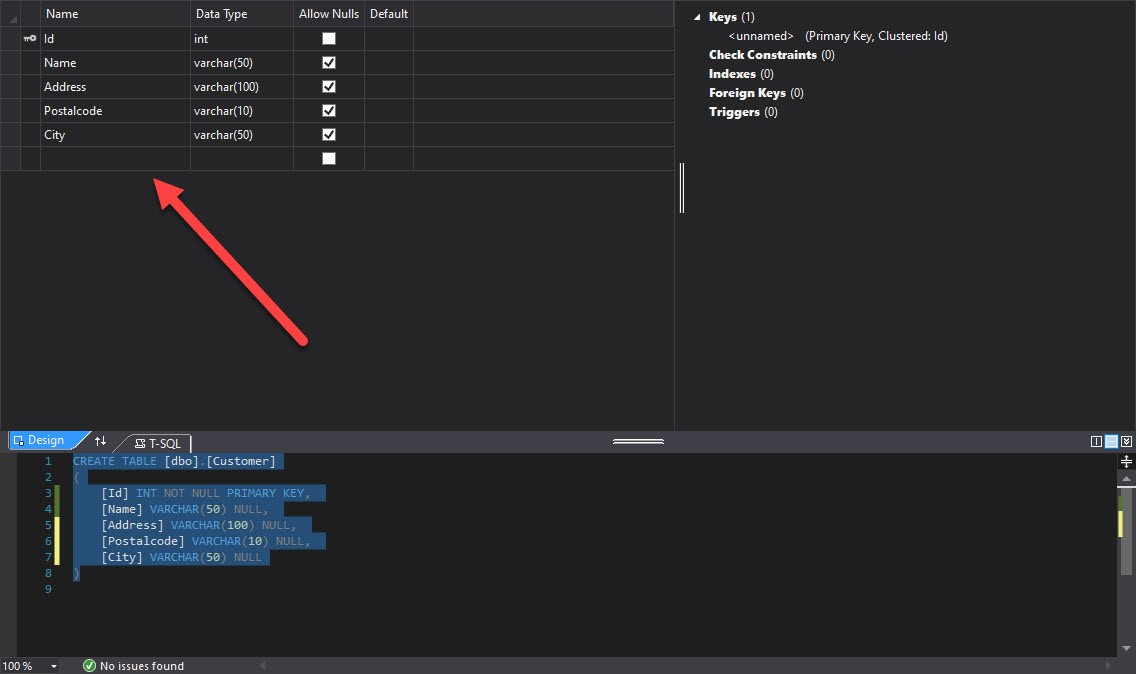Viewport: 1136px width, 674px height.
Task: Switch to the Design tab
Action: (45, 440)
